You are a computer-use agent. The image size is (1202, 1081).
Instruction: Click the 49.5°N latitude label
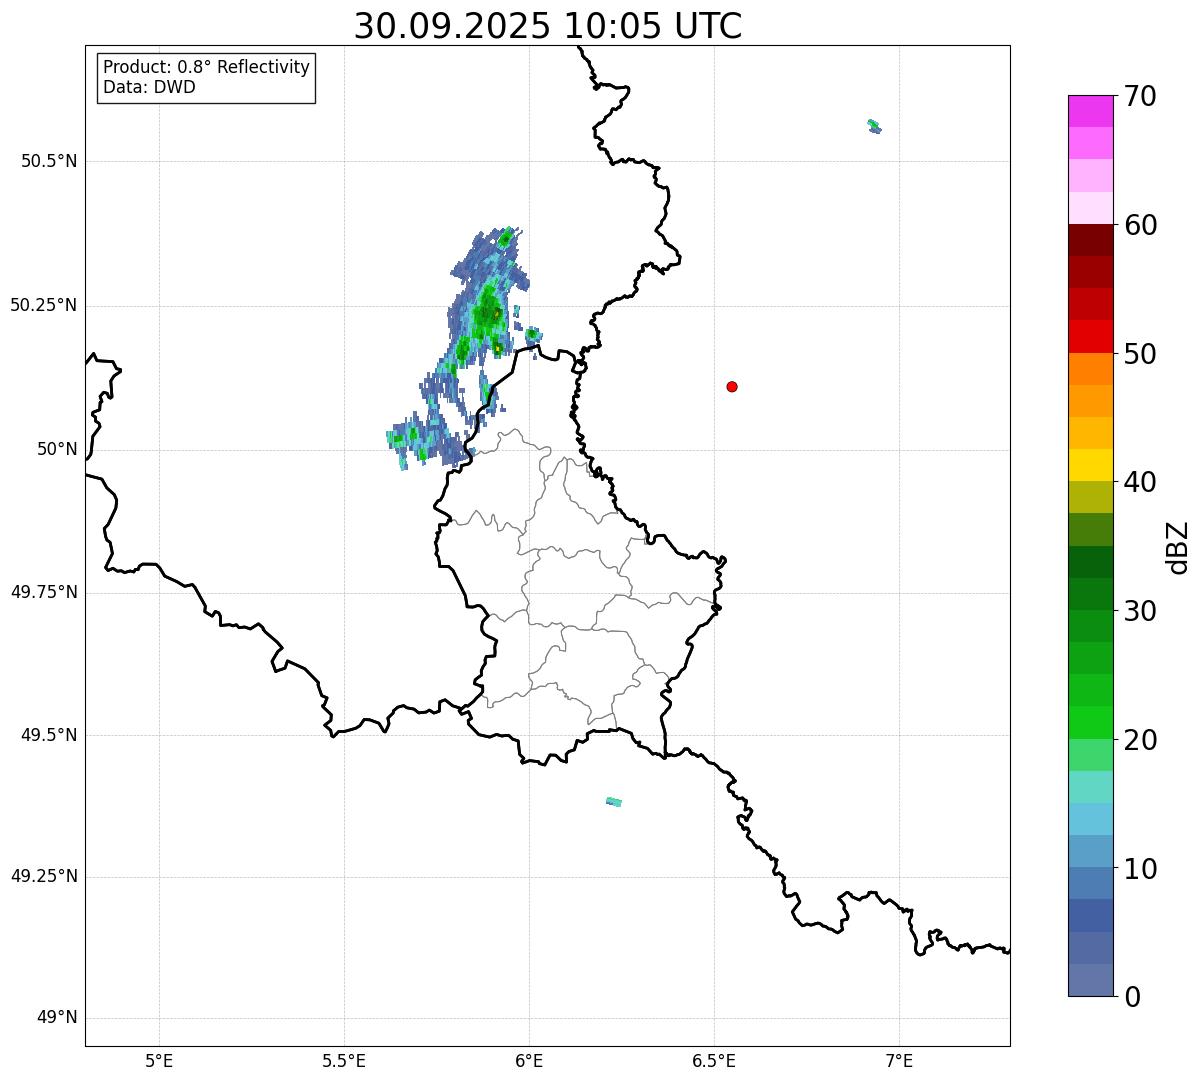point(49,735)
